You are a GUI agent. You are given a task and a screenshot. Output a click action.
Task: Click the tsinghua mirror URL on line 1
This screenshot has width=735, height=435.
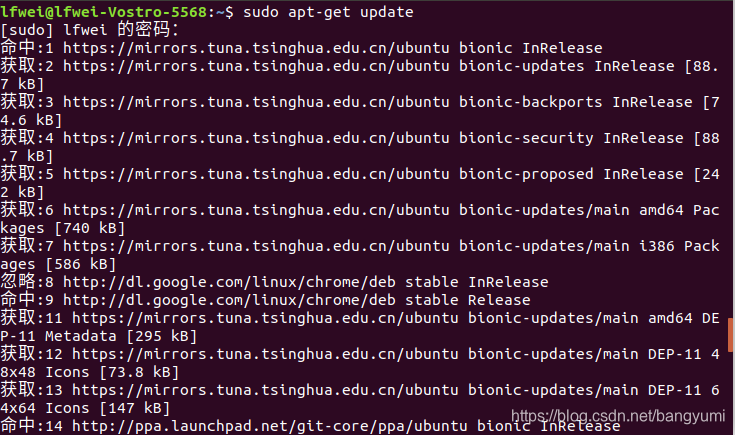click(256, 48)
